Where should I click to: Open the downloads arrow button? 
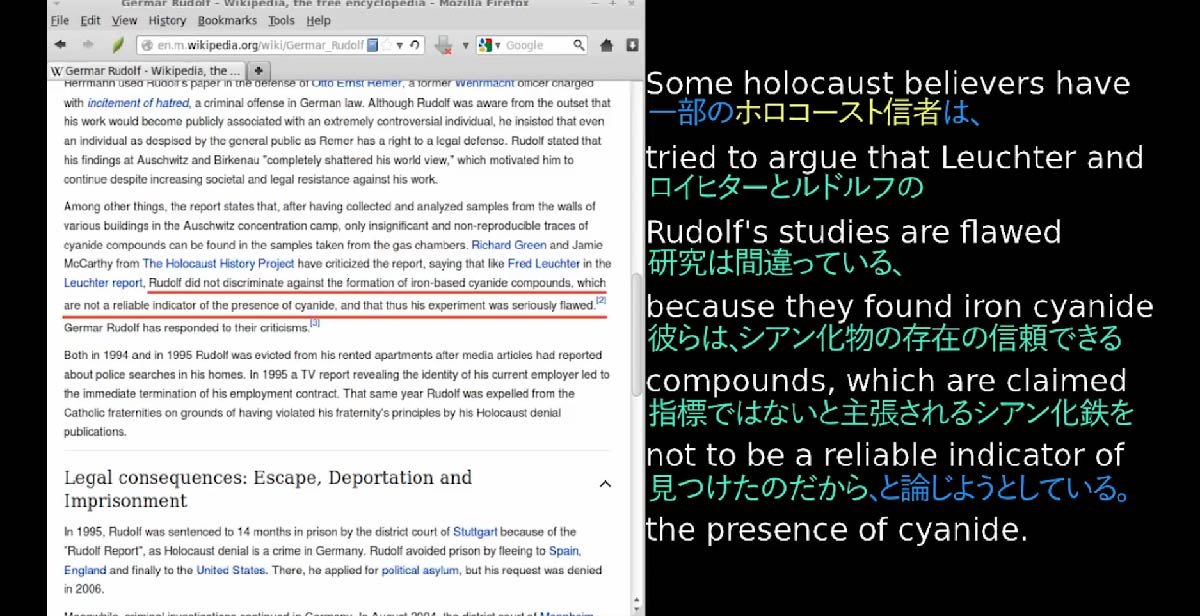[632, 45]
